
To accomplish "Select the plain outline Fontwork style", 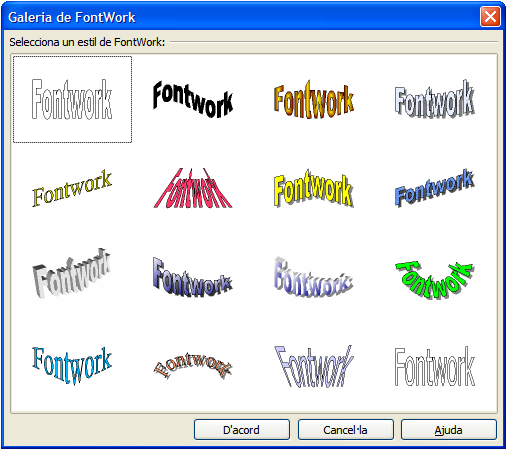I will coord(72,99).
